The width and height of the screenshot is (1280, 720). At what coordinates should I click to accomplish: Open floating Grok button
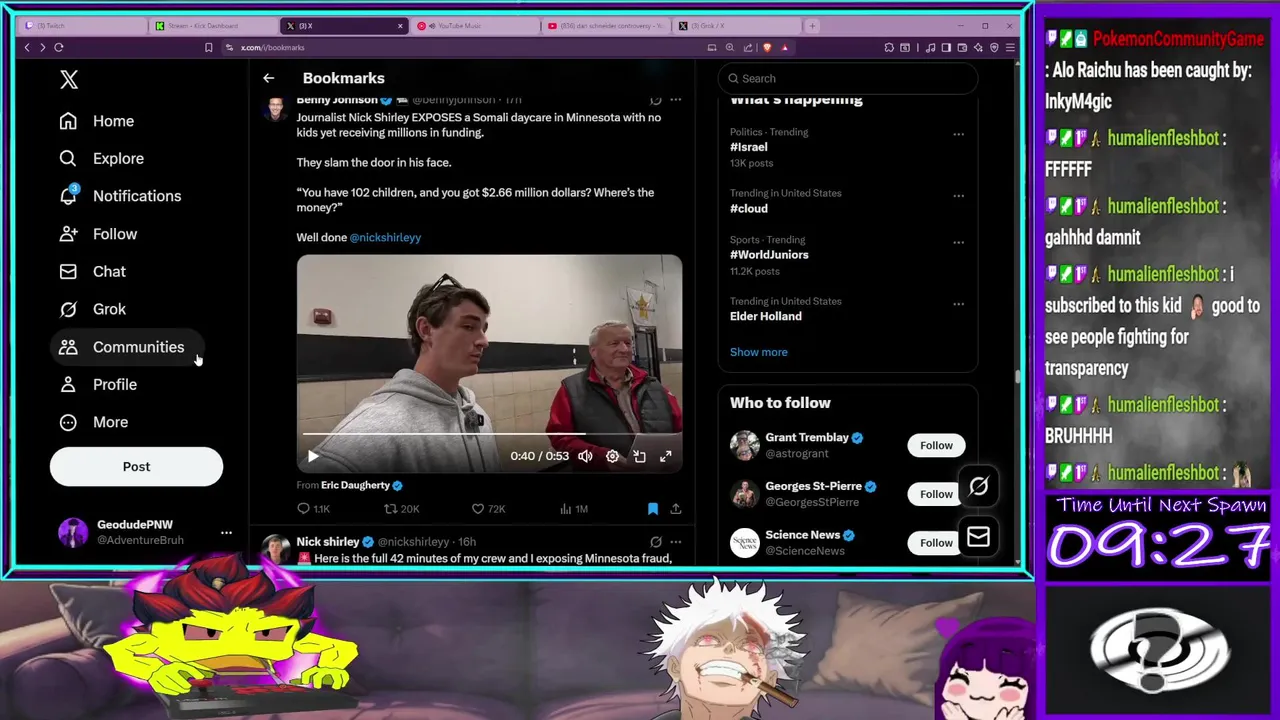click(x=978, y=487)
